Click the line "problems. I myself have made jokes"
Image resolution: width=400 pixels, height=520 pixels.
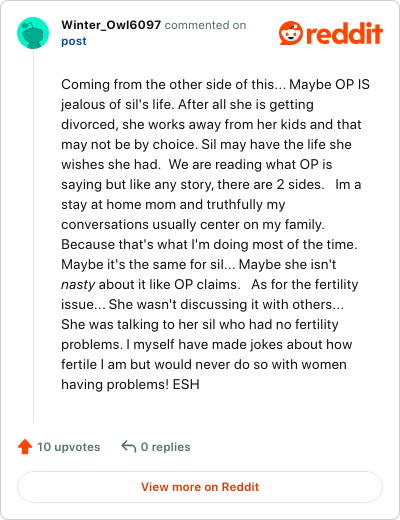[207, 345]
